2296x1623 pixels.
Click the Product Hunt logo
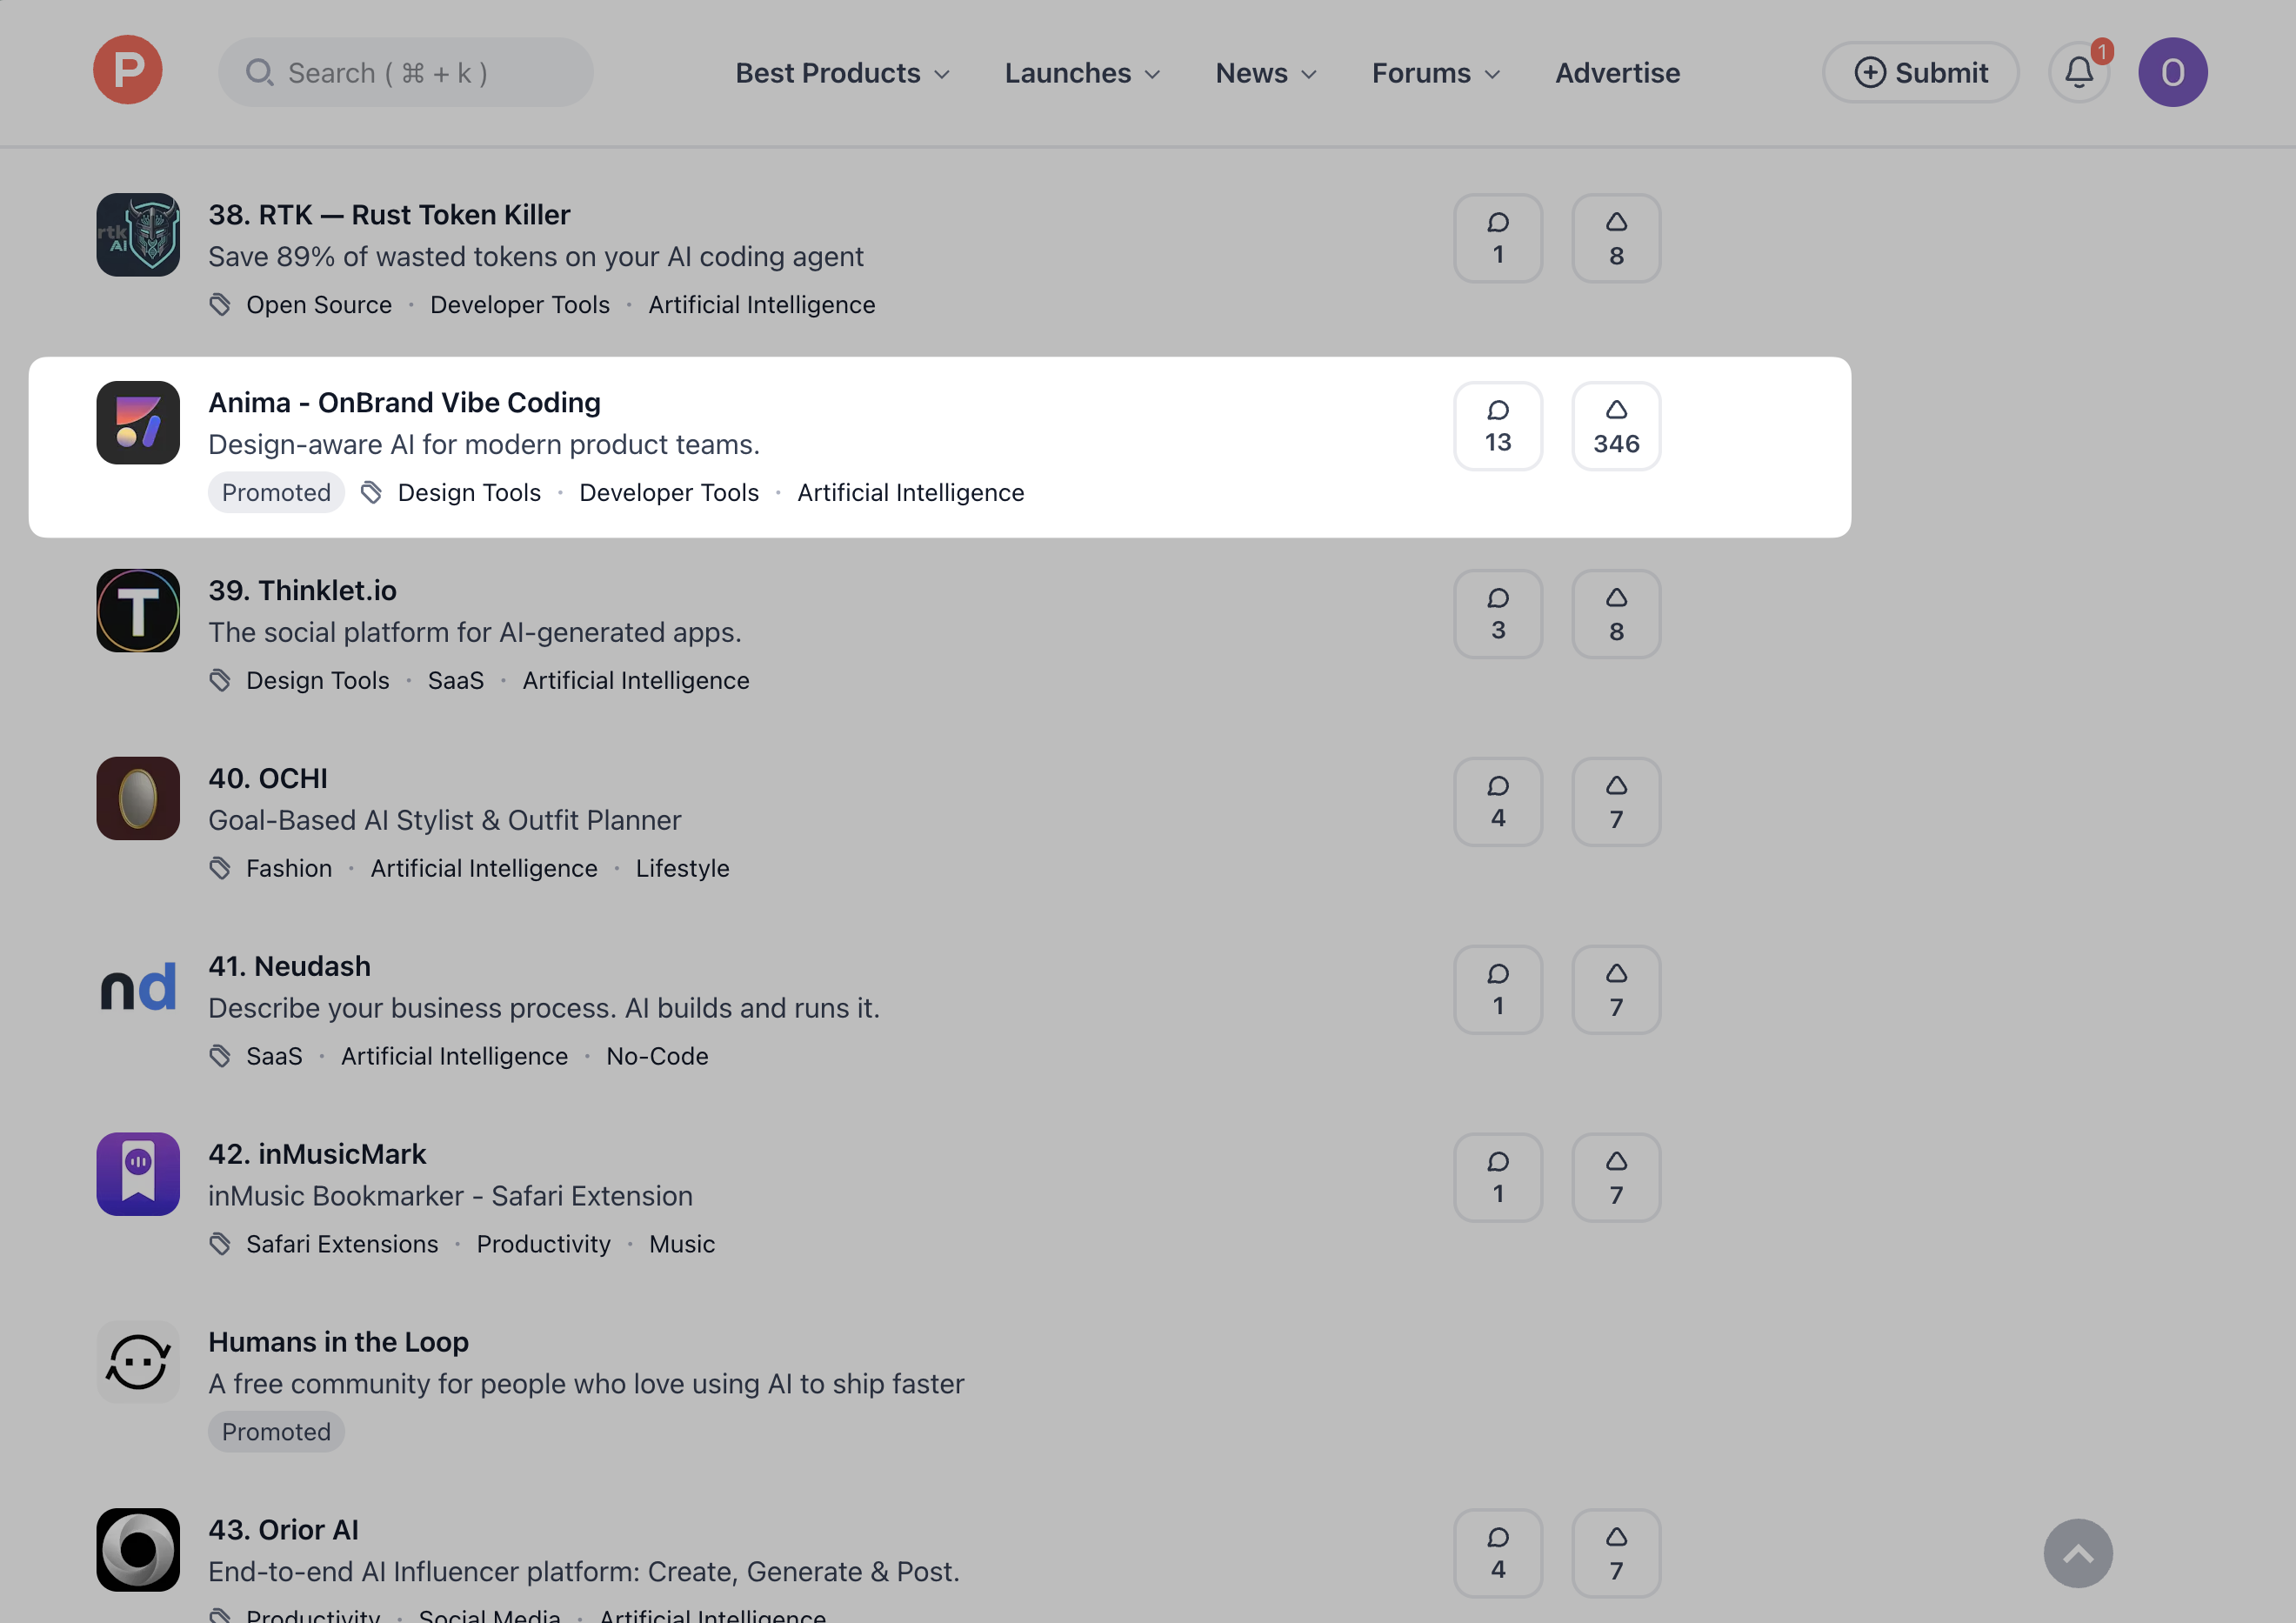[x=128, y=71]
